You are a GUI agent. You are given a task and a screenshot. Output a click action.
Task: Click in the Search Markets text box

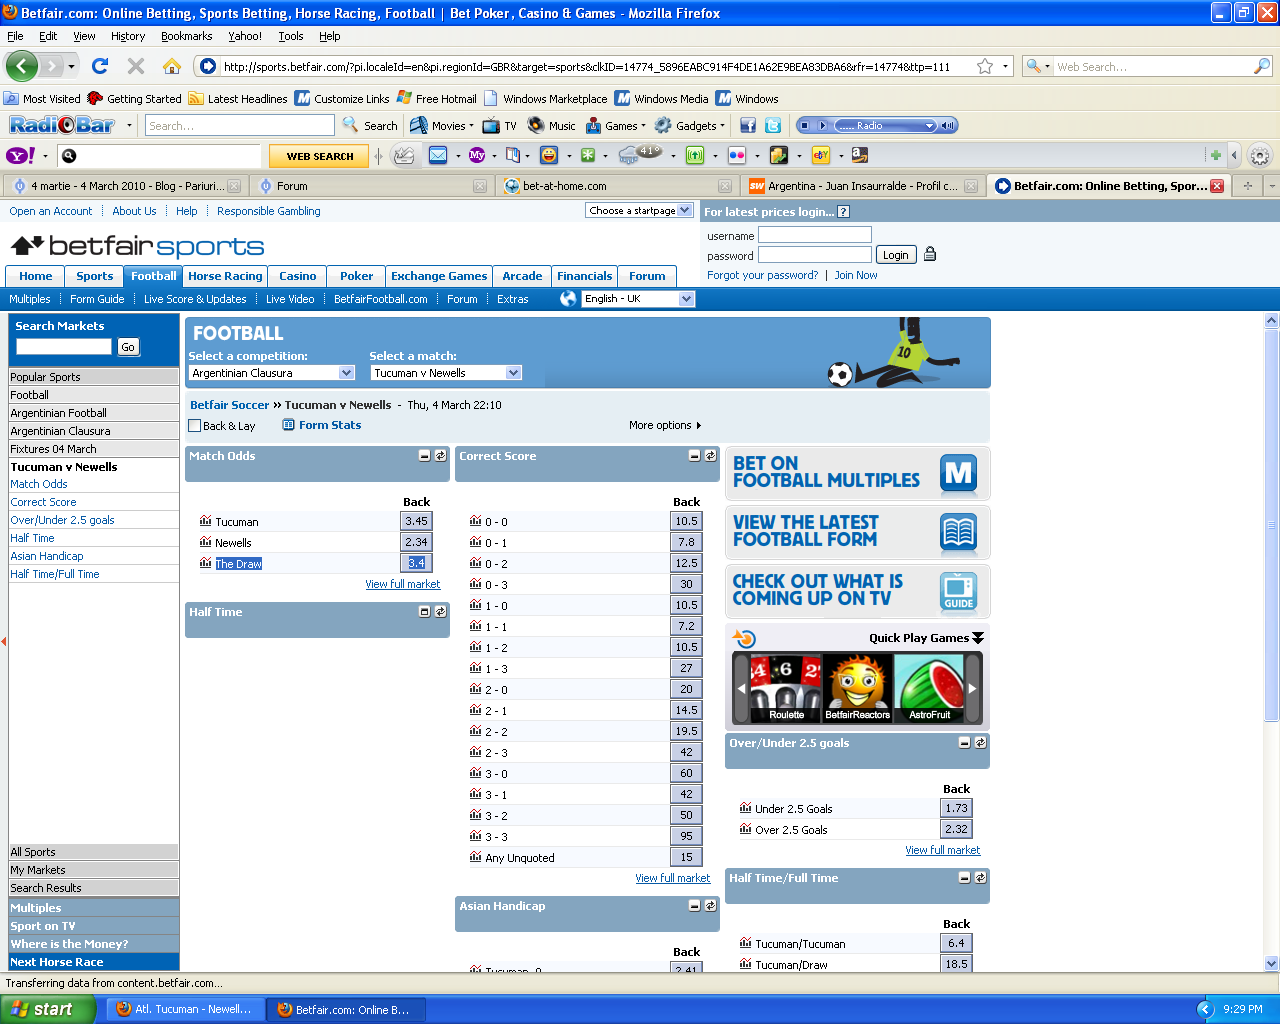click(x=64, y=347)
